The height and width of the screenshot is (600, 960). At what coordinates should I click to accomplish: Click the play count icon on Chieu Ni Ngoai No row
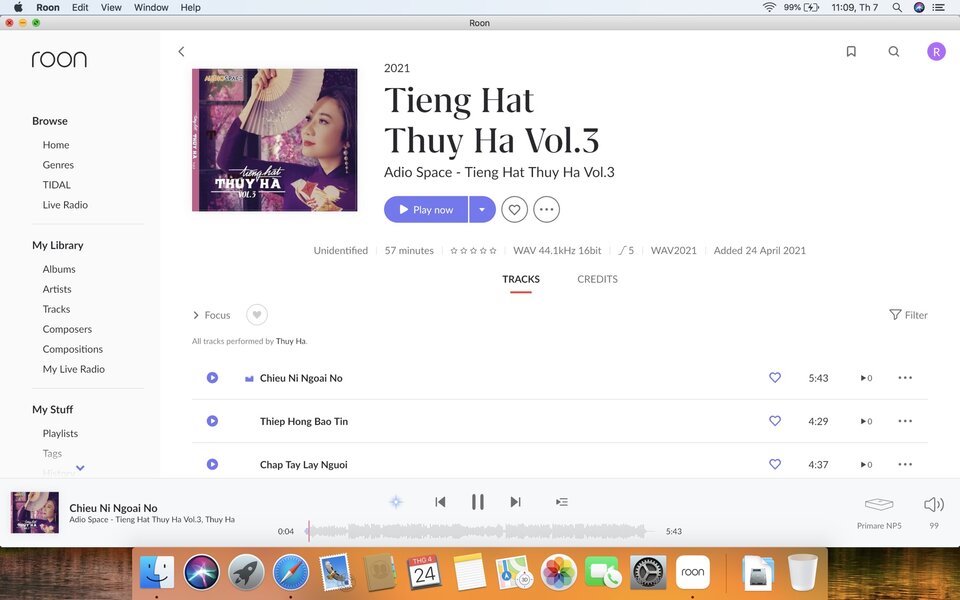[x=866, y=378]
